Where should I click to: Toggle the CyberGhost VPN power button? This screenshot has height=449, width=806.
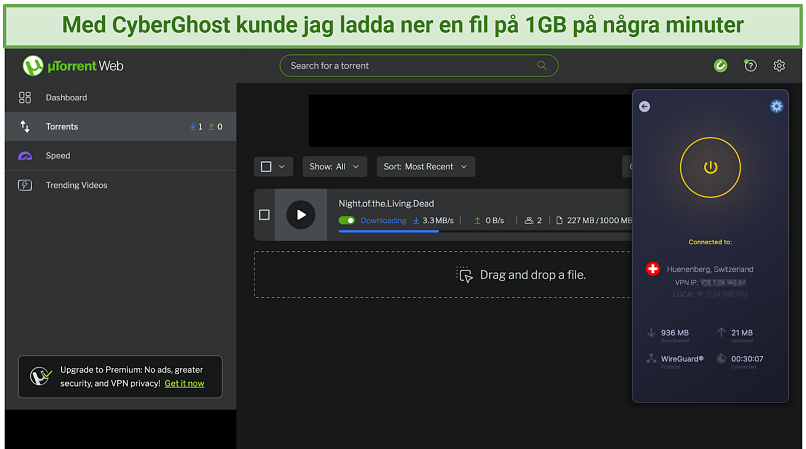pos(710,167)
